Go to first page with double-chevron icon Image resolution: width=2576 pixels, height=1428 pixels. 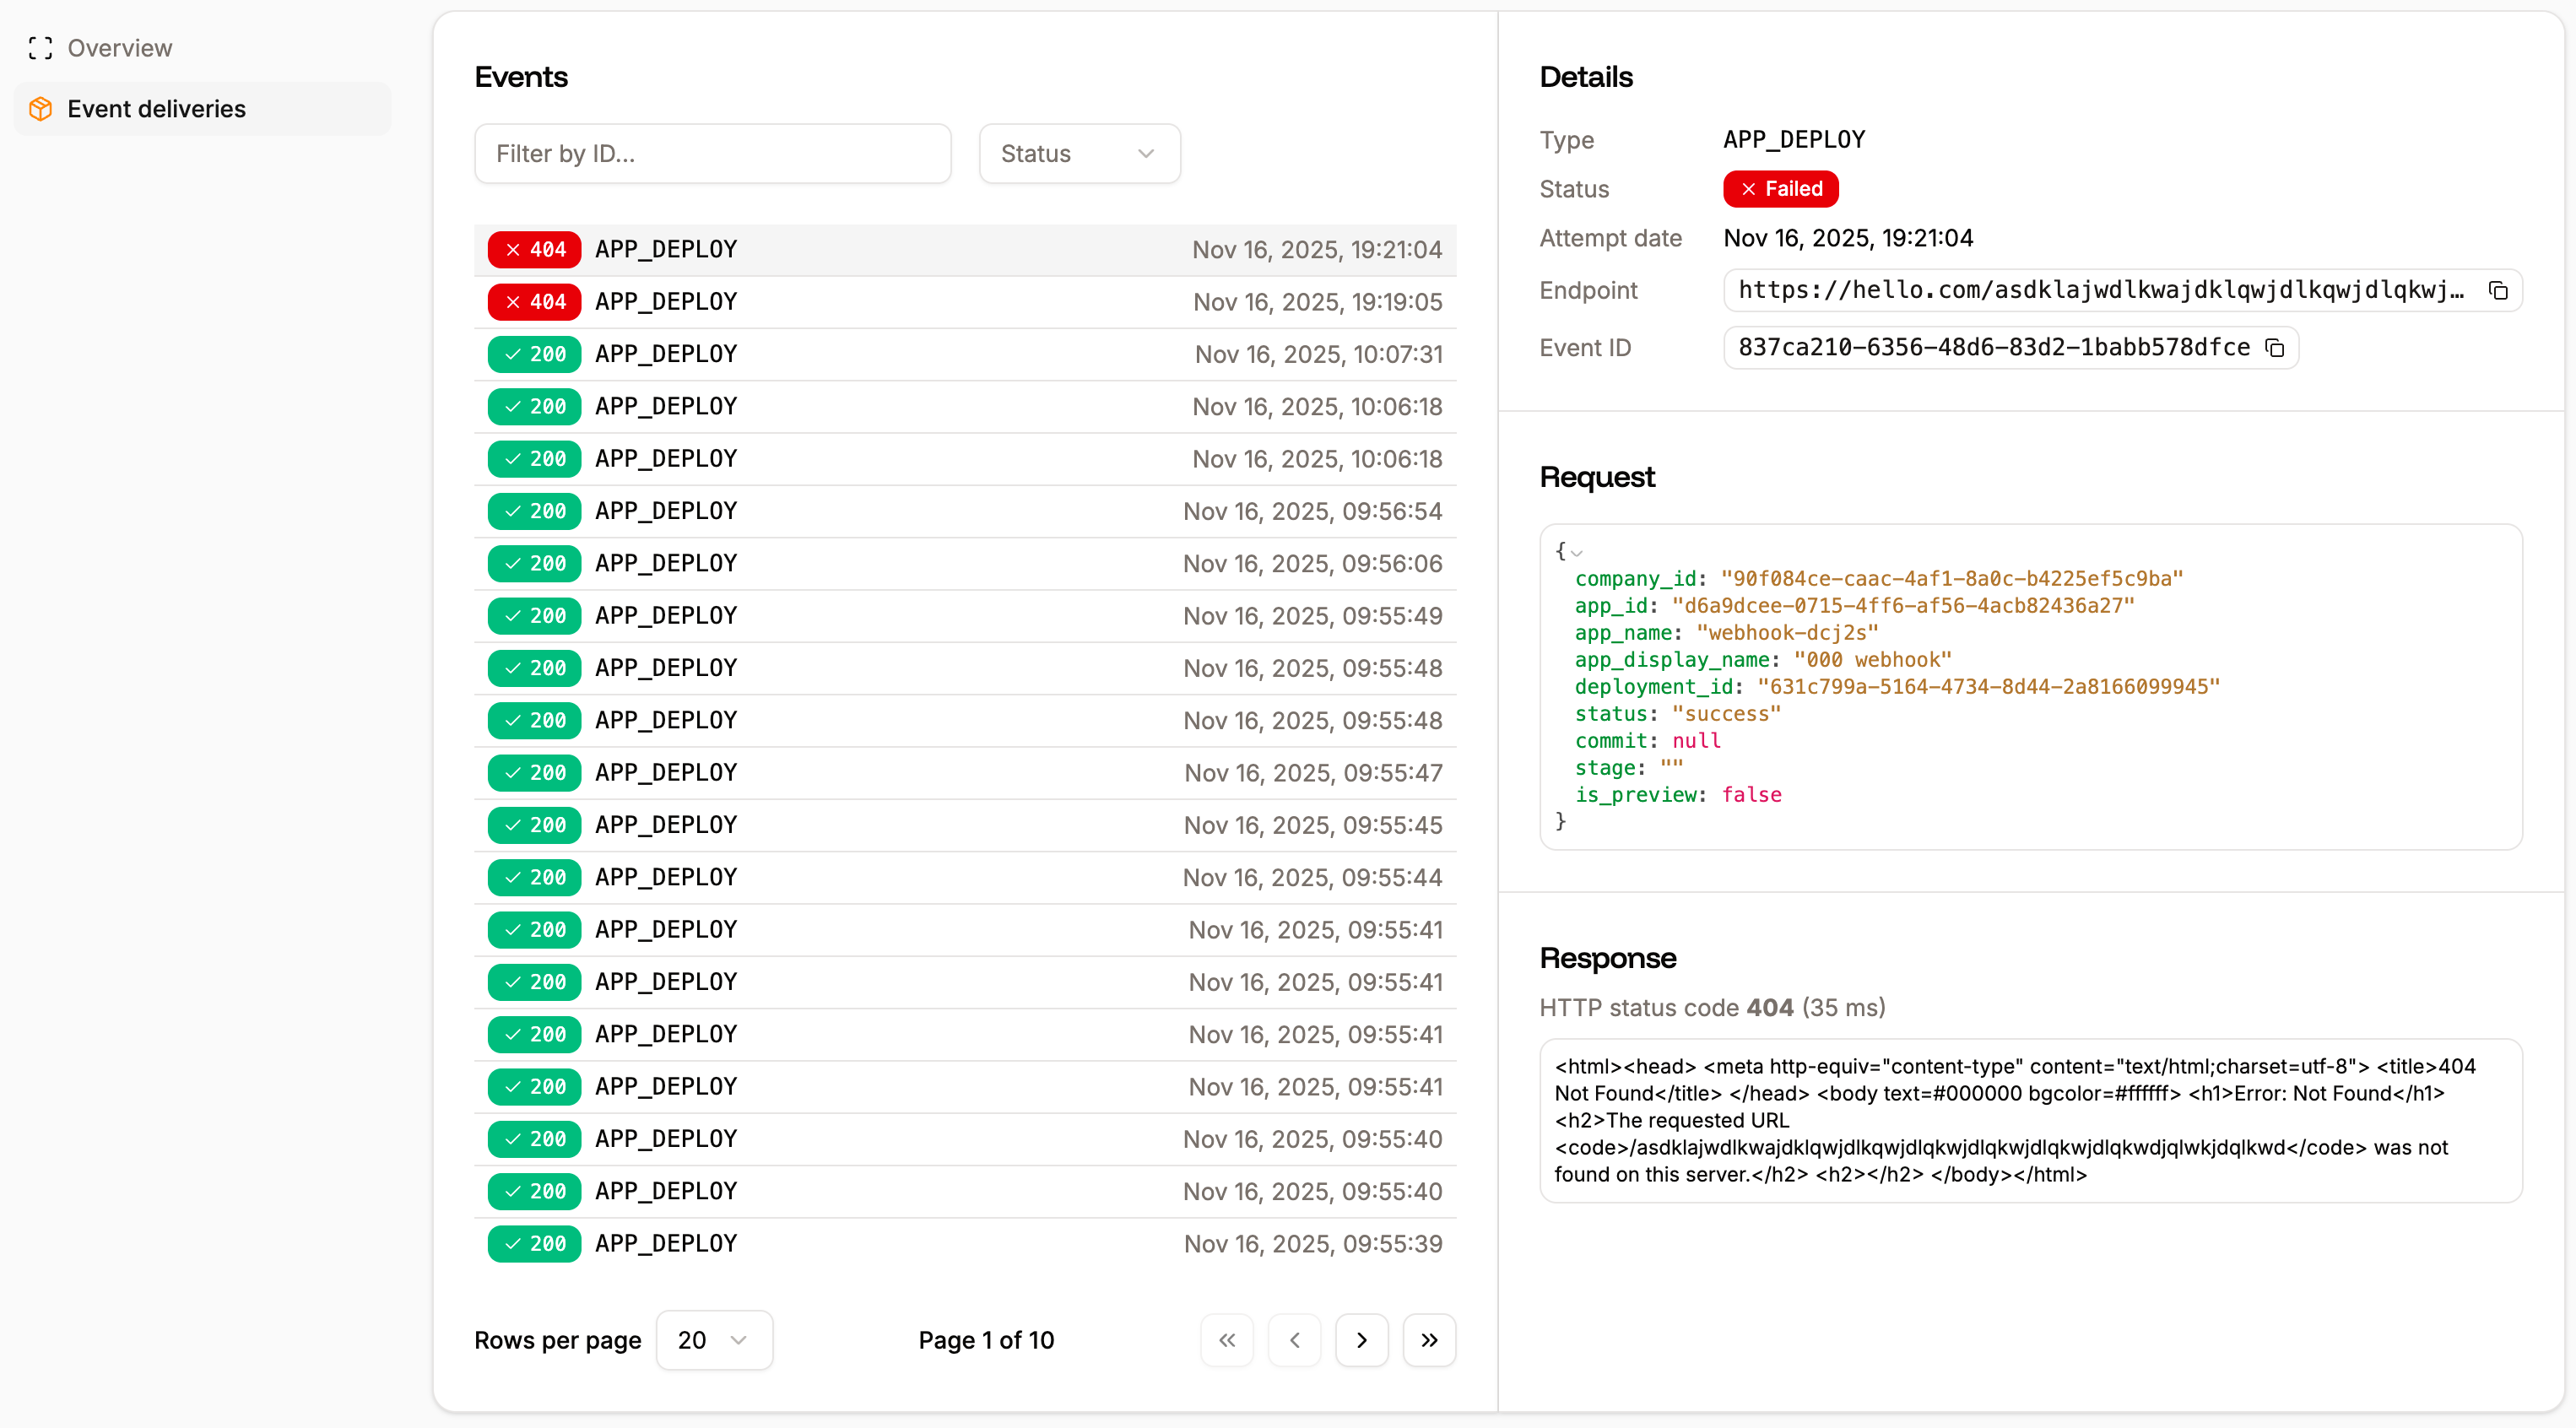(1226, 1340)
